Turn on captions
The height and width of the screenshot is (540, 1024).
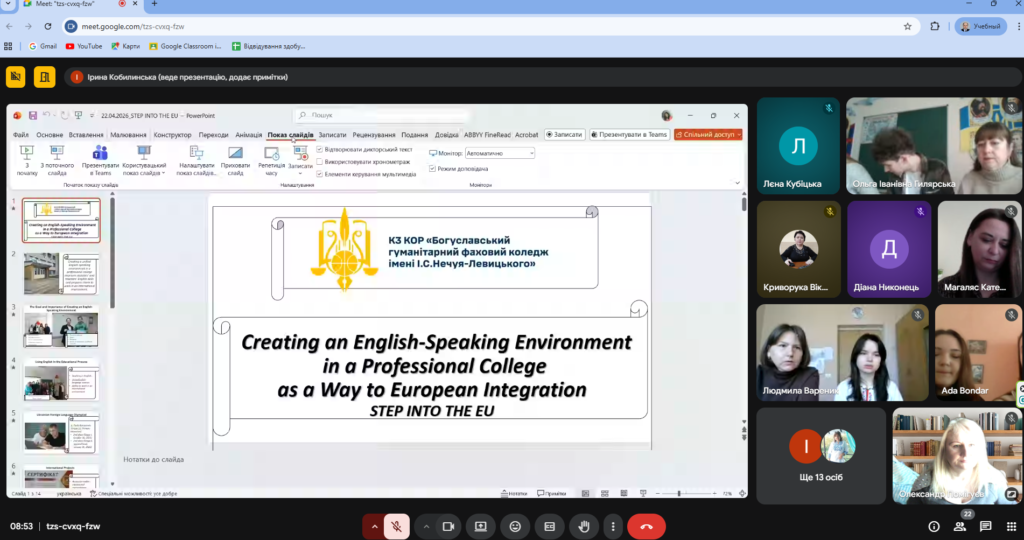[549, 526]
